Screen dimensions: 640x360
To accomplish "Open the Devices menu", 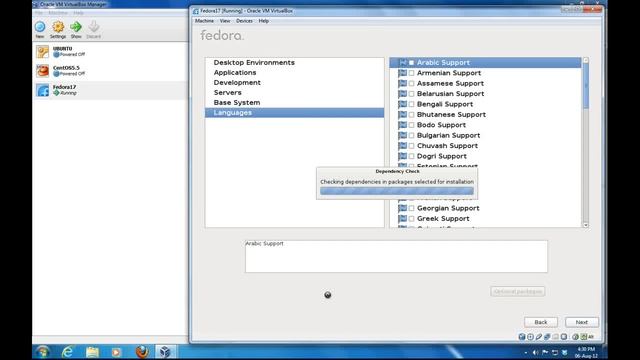I will tap(244, 21).
